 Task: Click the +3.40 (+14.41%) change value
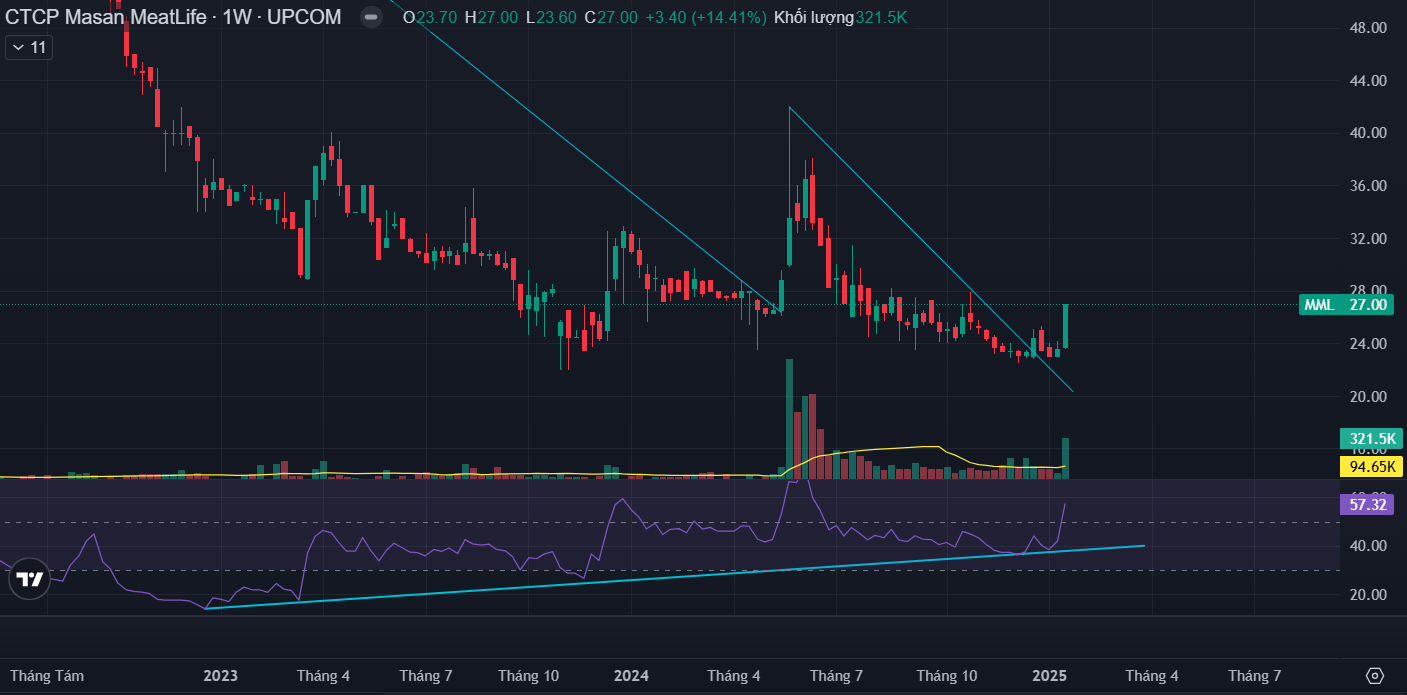tap(706, 17)
